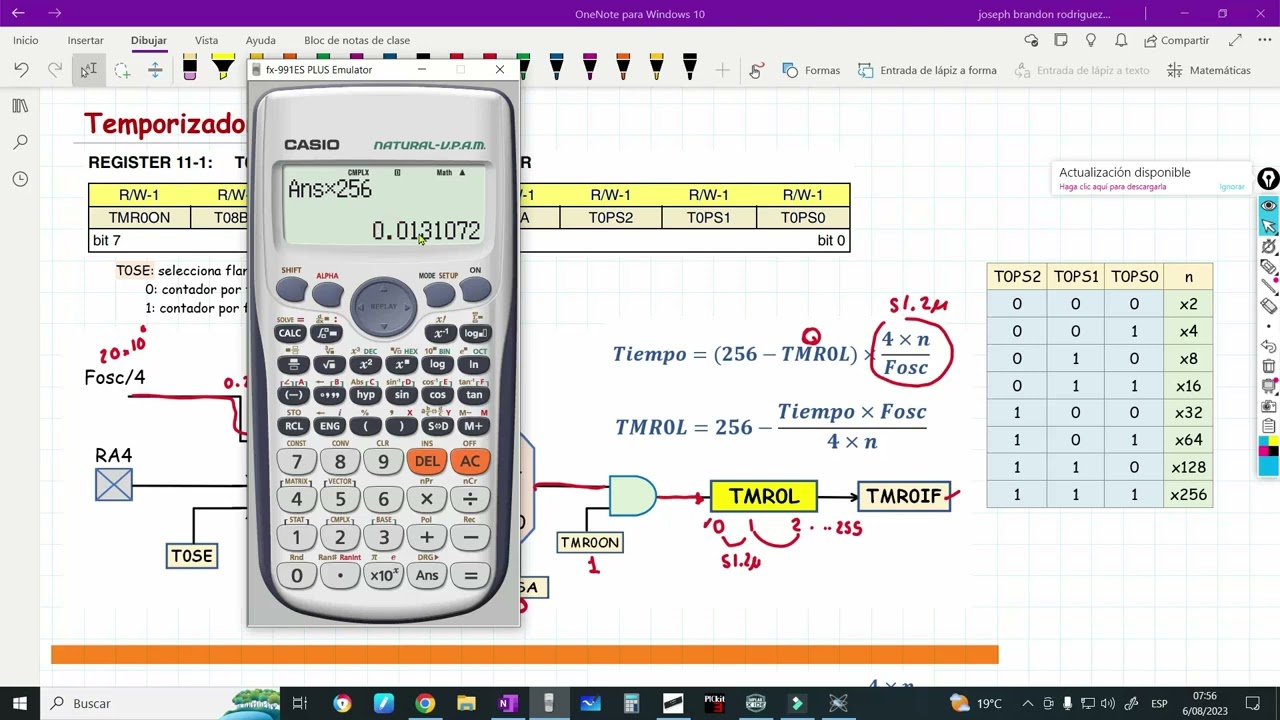Image resolution: width=1280 pixels, height=720 pixels.
Task: Tap the x squared key
Action: (x=365, y=364)
